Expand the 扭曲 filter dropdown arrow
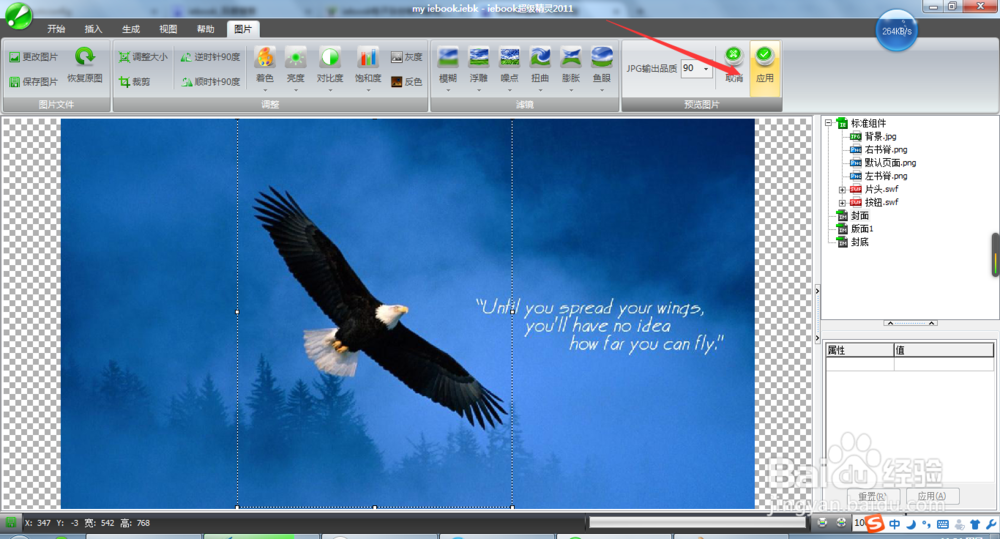Viewport: 1000px width, 539px height. 540,90
